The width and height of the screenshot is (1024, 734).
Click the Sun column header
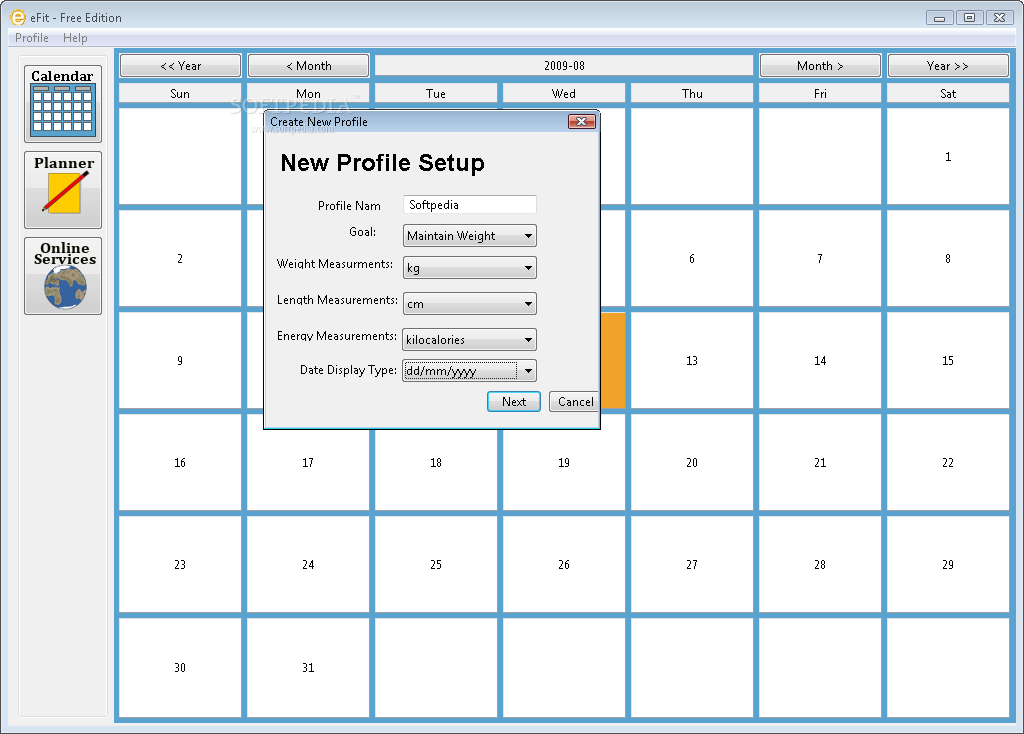180,93
